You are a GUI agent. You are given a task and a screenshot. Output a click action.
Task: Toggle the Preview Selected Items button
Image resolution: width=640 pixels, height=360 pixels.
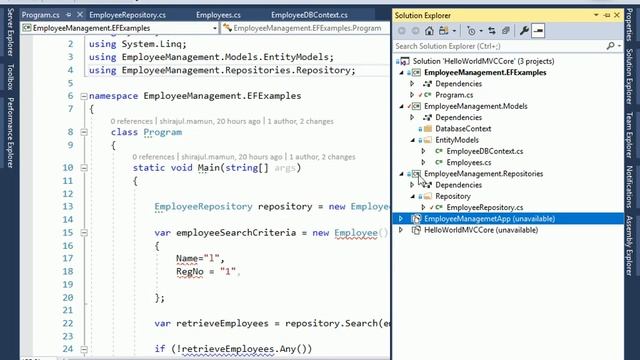[538, 31]
